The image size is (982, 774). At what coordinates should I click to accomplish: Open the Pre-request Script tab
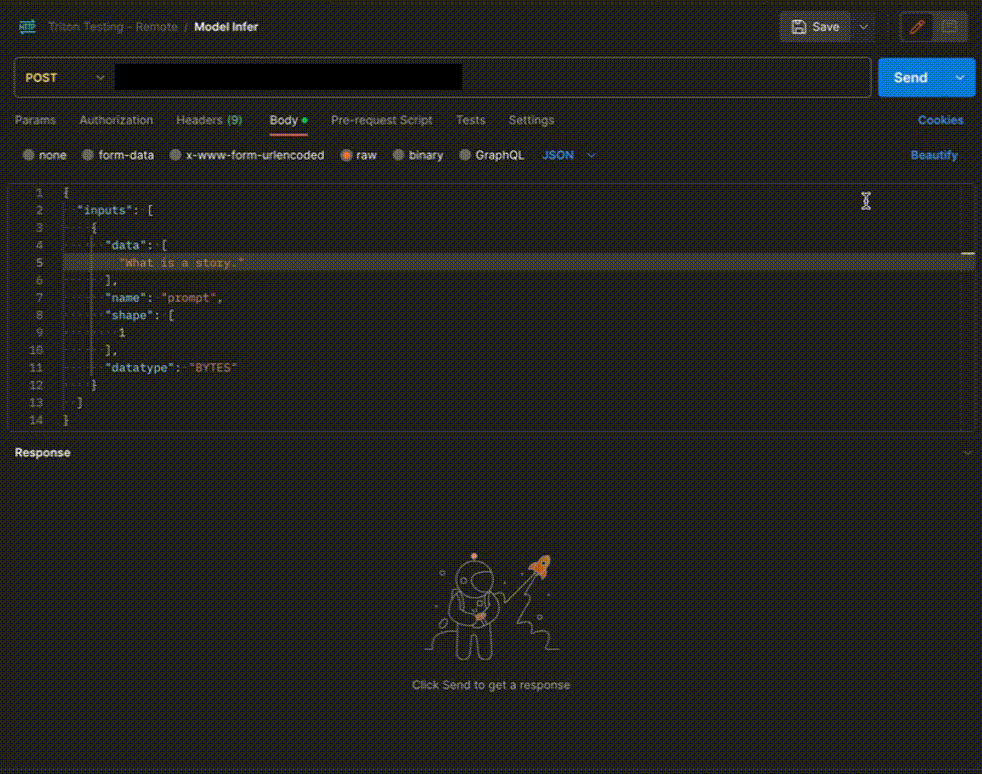click(381, 120)
